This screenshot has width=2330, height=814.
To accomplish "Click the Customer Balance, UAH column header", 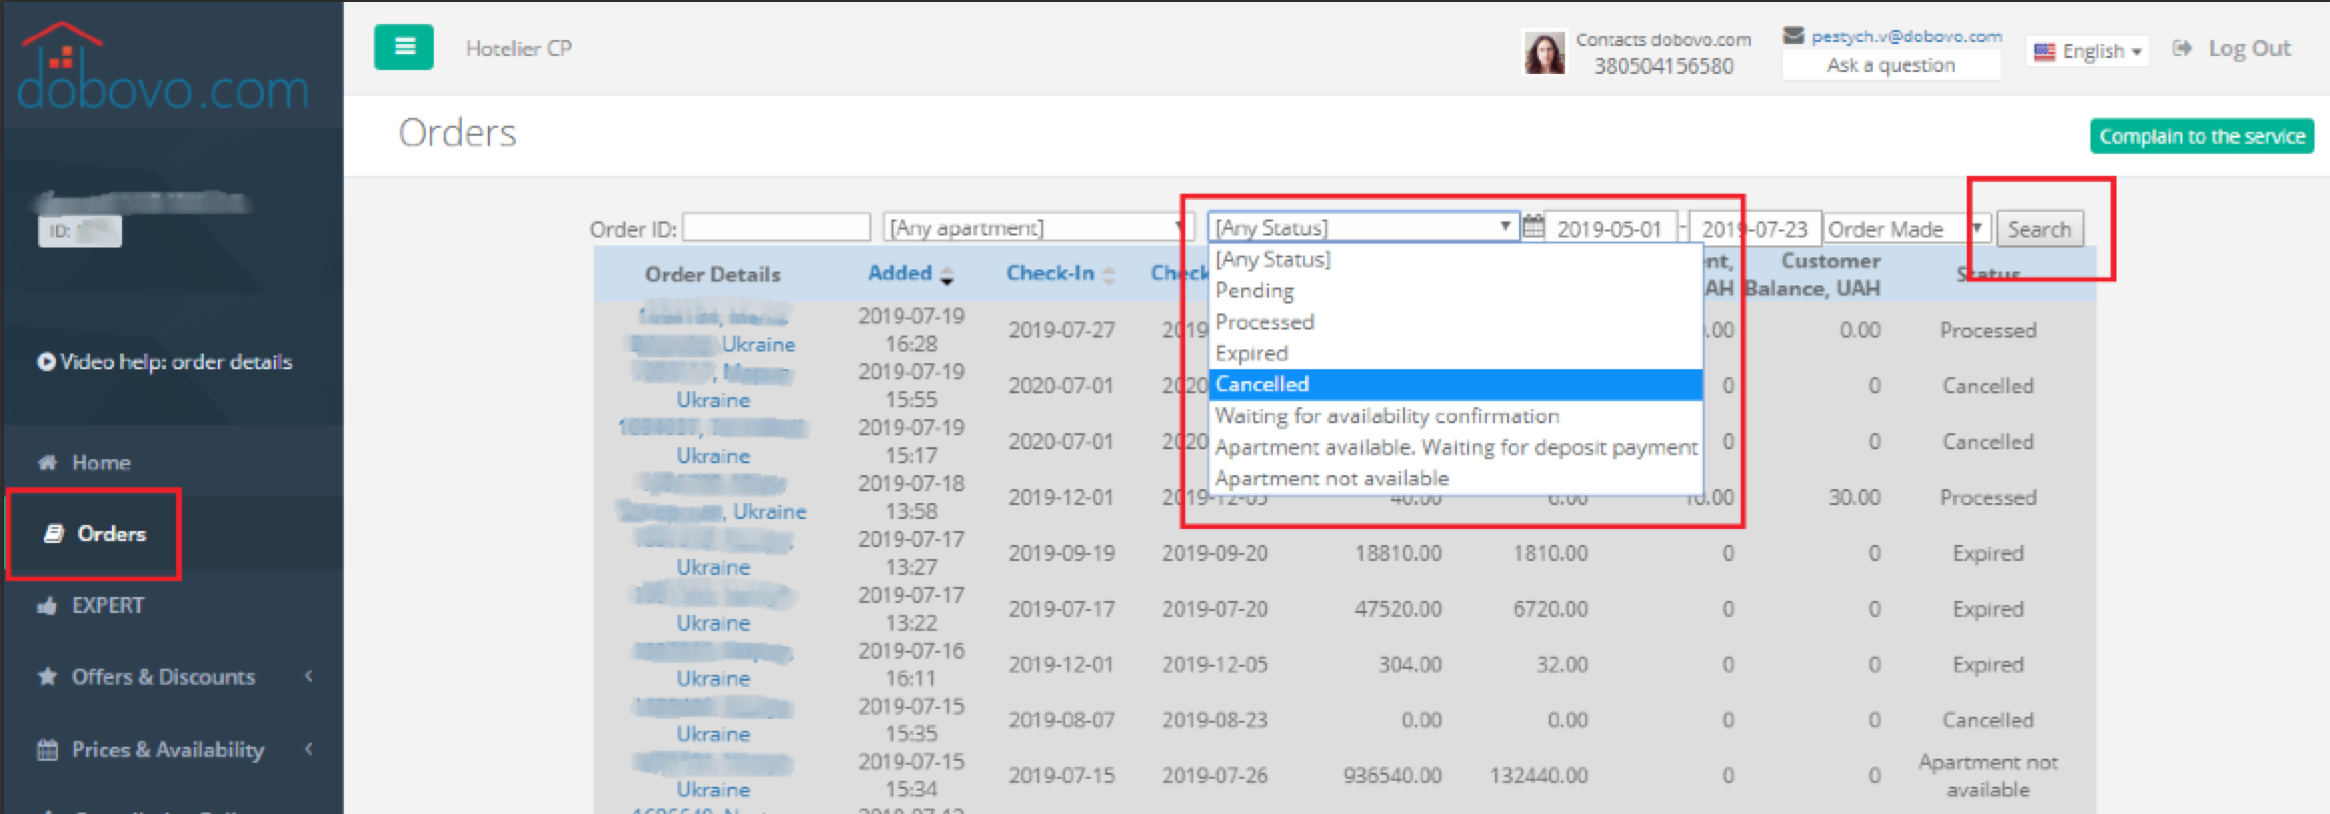I will point(1813,275).
